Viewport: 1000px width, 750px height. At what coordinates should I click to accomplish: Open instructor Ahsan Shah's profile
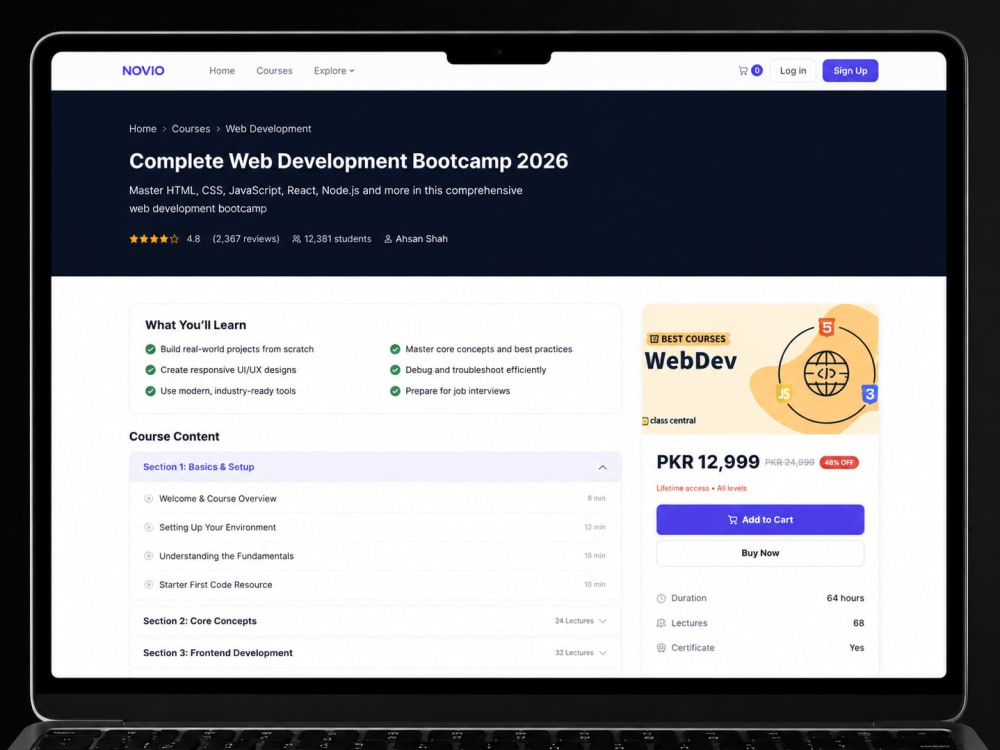point(422,239)
